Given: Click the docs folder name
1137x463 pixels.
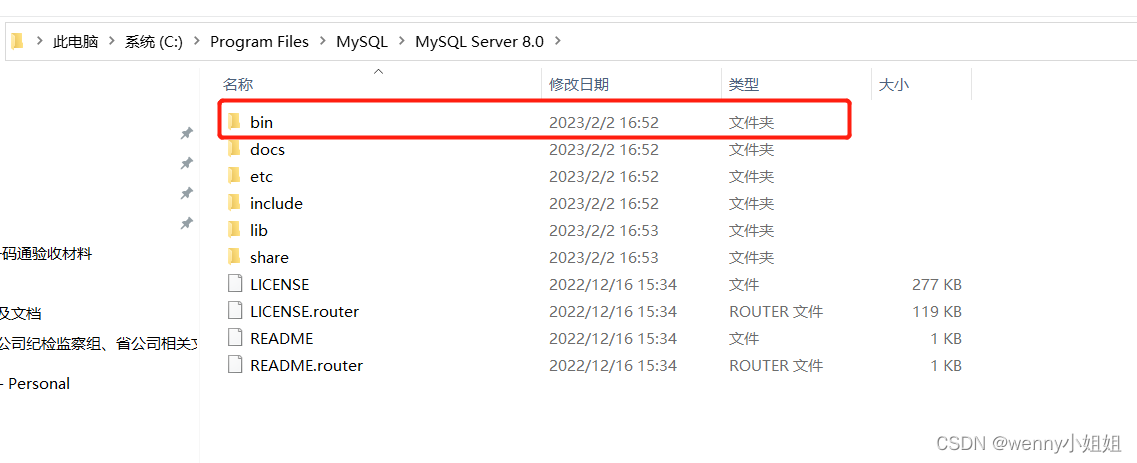Looking at the screenshot, I should [x=267, y=150].
